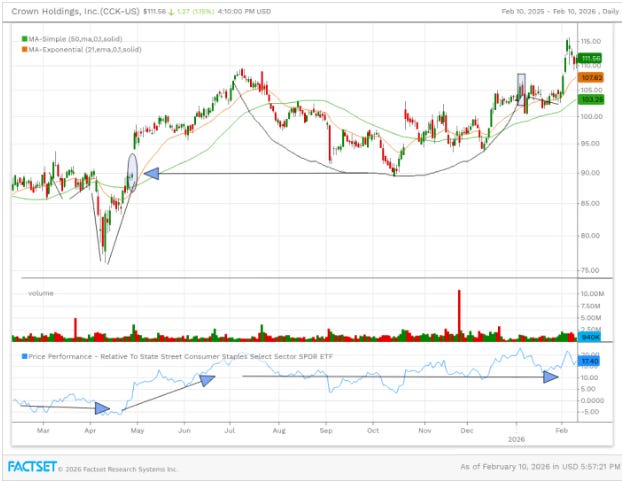Click the 80.00 price axis label
The image size is (622, 481).
tap(590, 236)
